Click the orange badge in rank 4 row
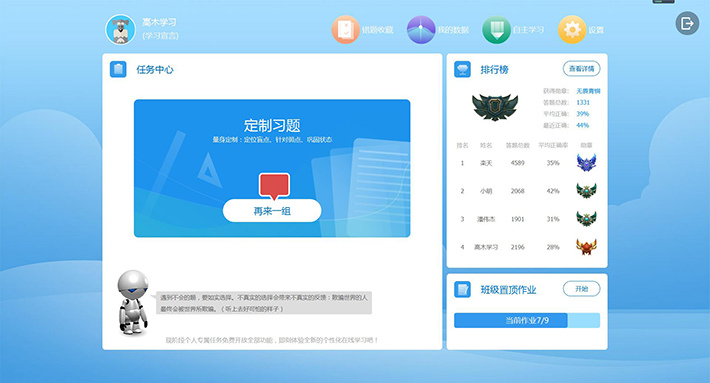Viewport: 710px width, 383px height. click(586, 247)
